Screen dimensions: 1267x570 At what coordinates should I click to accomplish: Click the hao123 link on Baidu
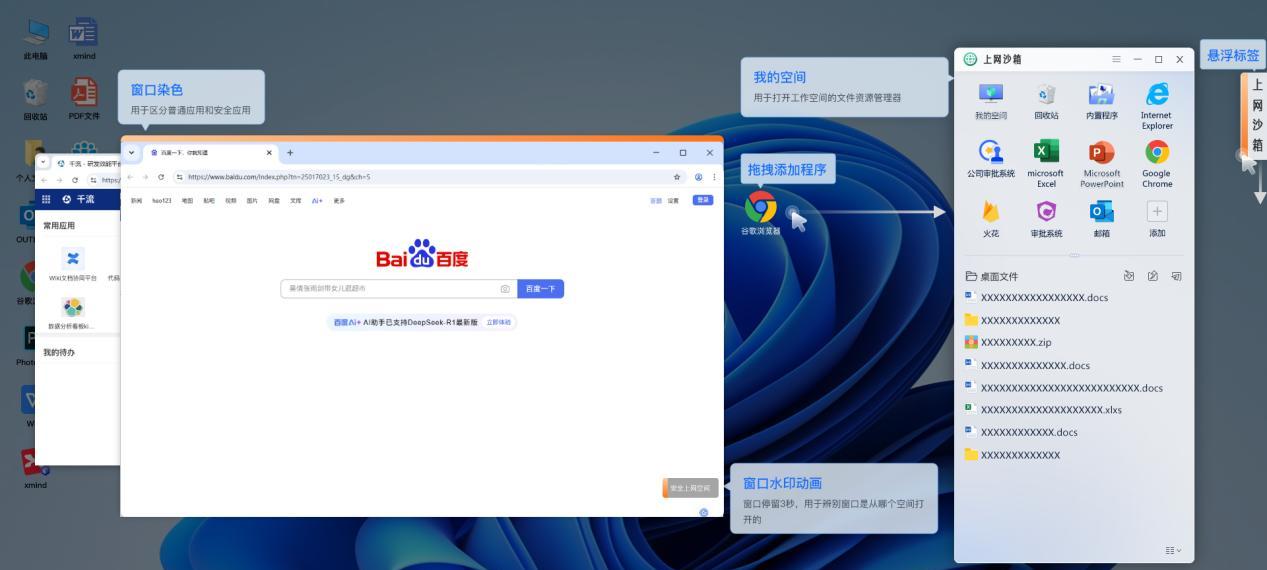pyautogui.click(x=162, y=200)
